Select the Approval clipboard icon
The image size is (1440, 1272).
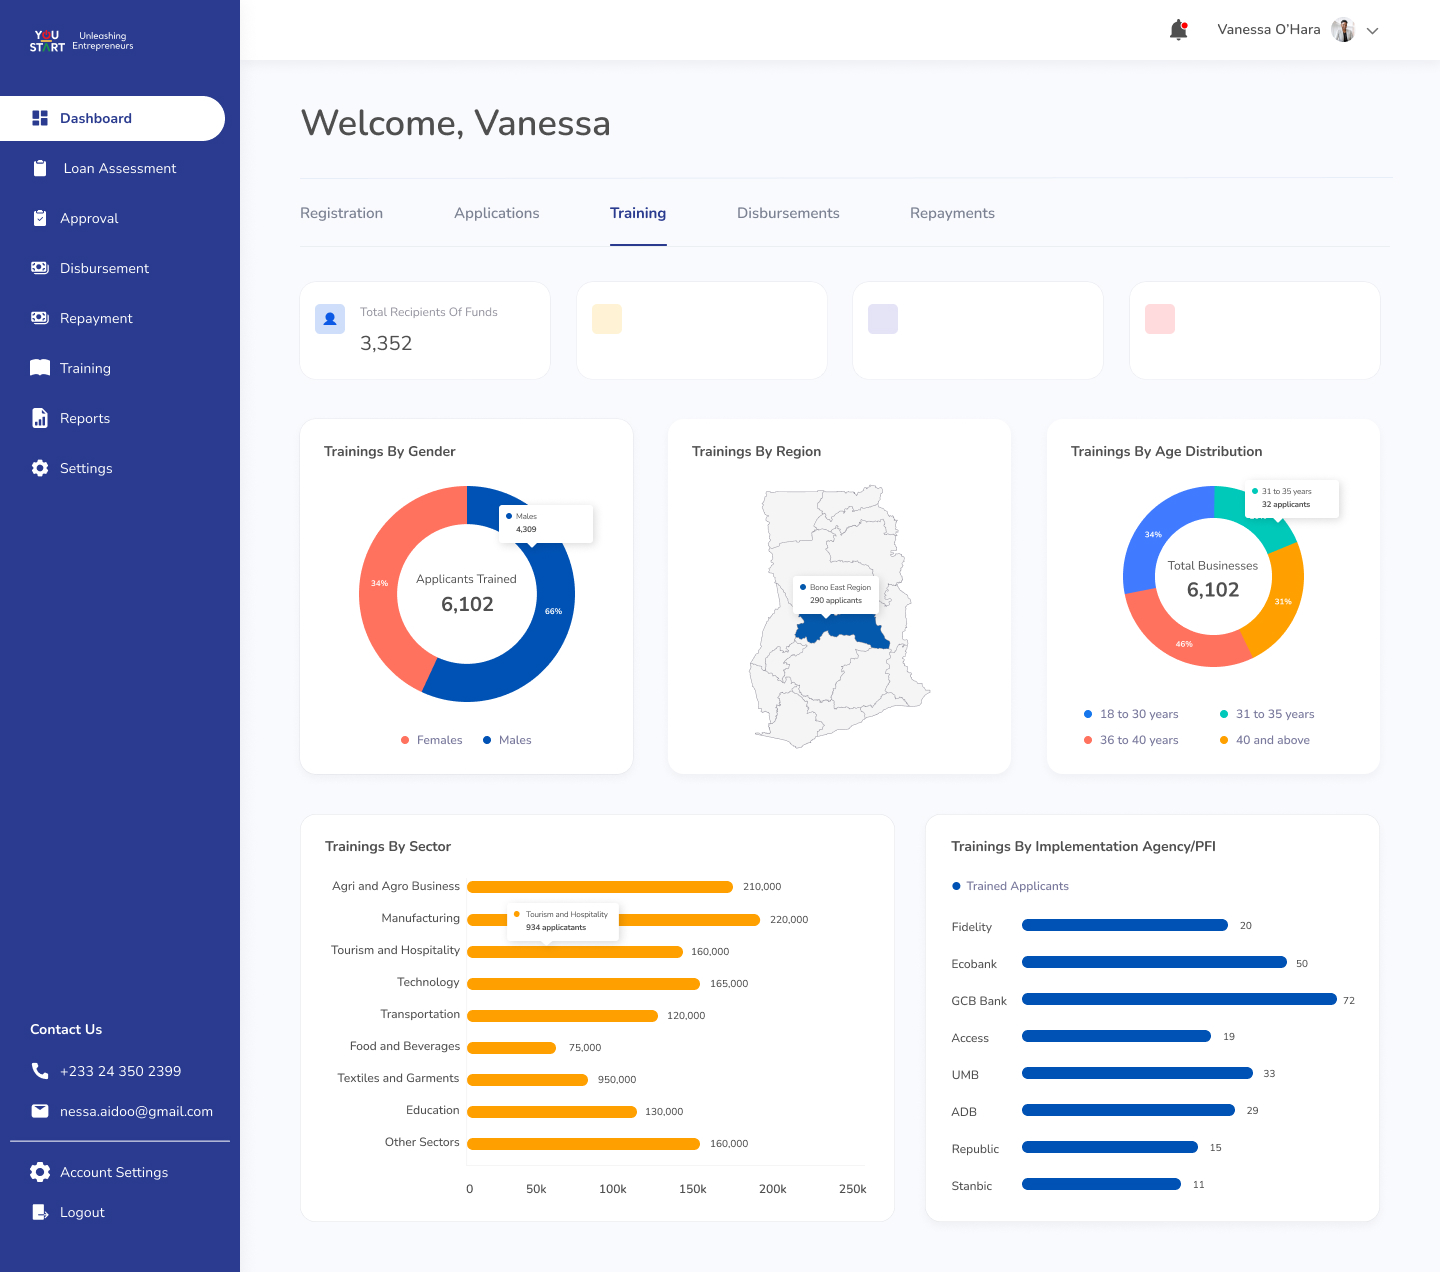click(x=40, y=218)
